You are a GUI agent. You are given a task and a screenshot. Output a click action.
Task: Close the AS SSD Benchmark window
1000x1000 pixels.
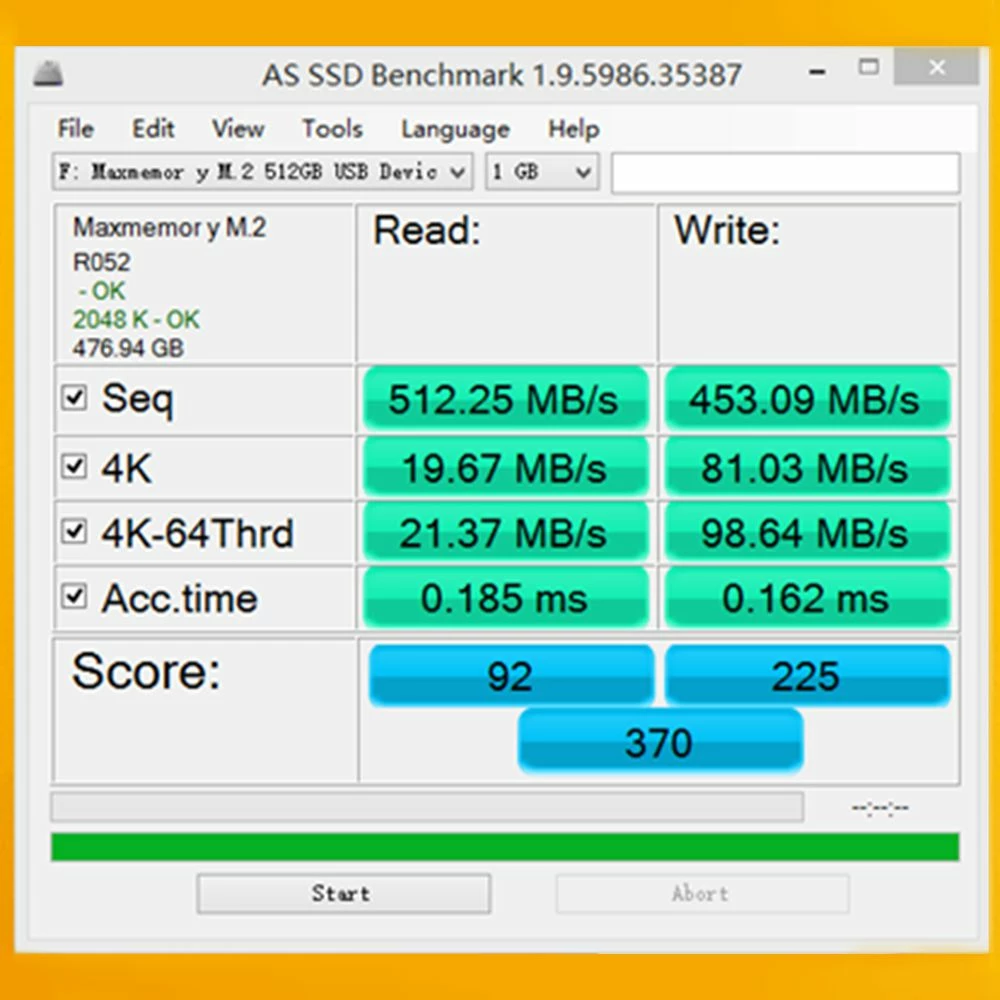[936, 68]
